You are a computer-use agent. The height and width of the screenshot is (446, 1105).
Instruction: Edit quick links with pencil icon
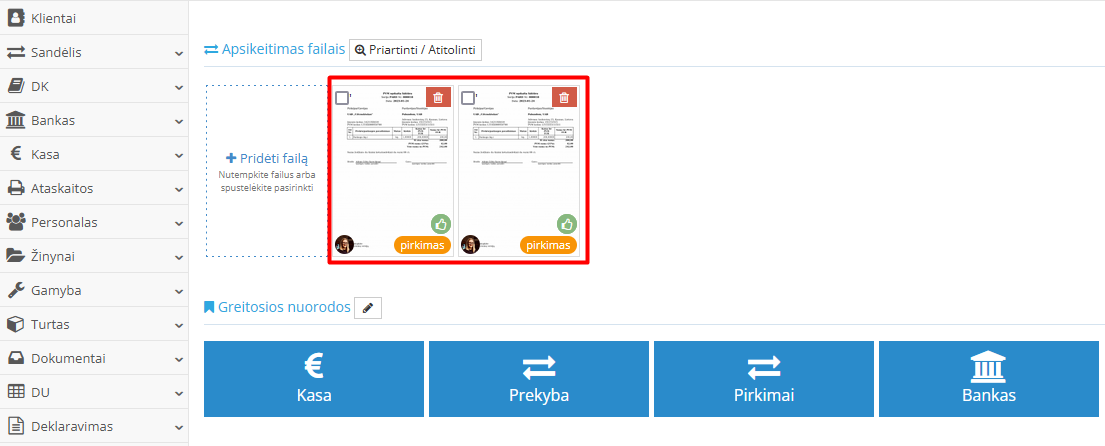368,308
